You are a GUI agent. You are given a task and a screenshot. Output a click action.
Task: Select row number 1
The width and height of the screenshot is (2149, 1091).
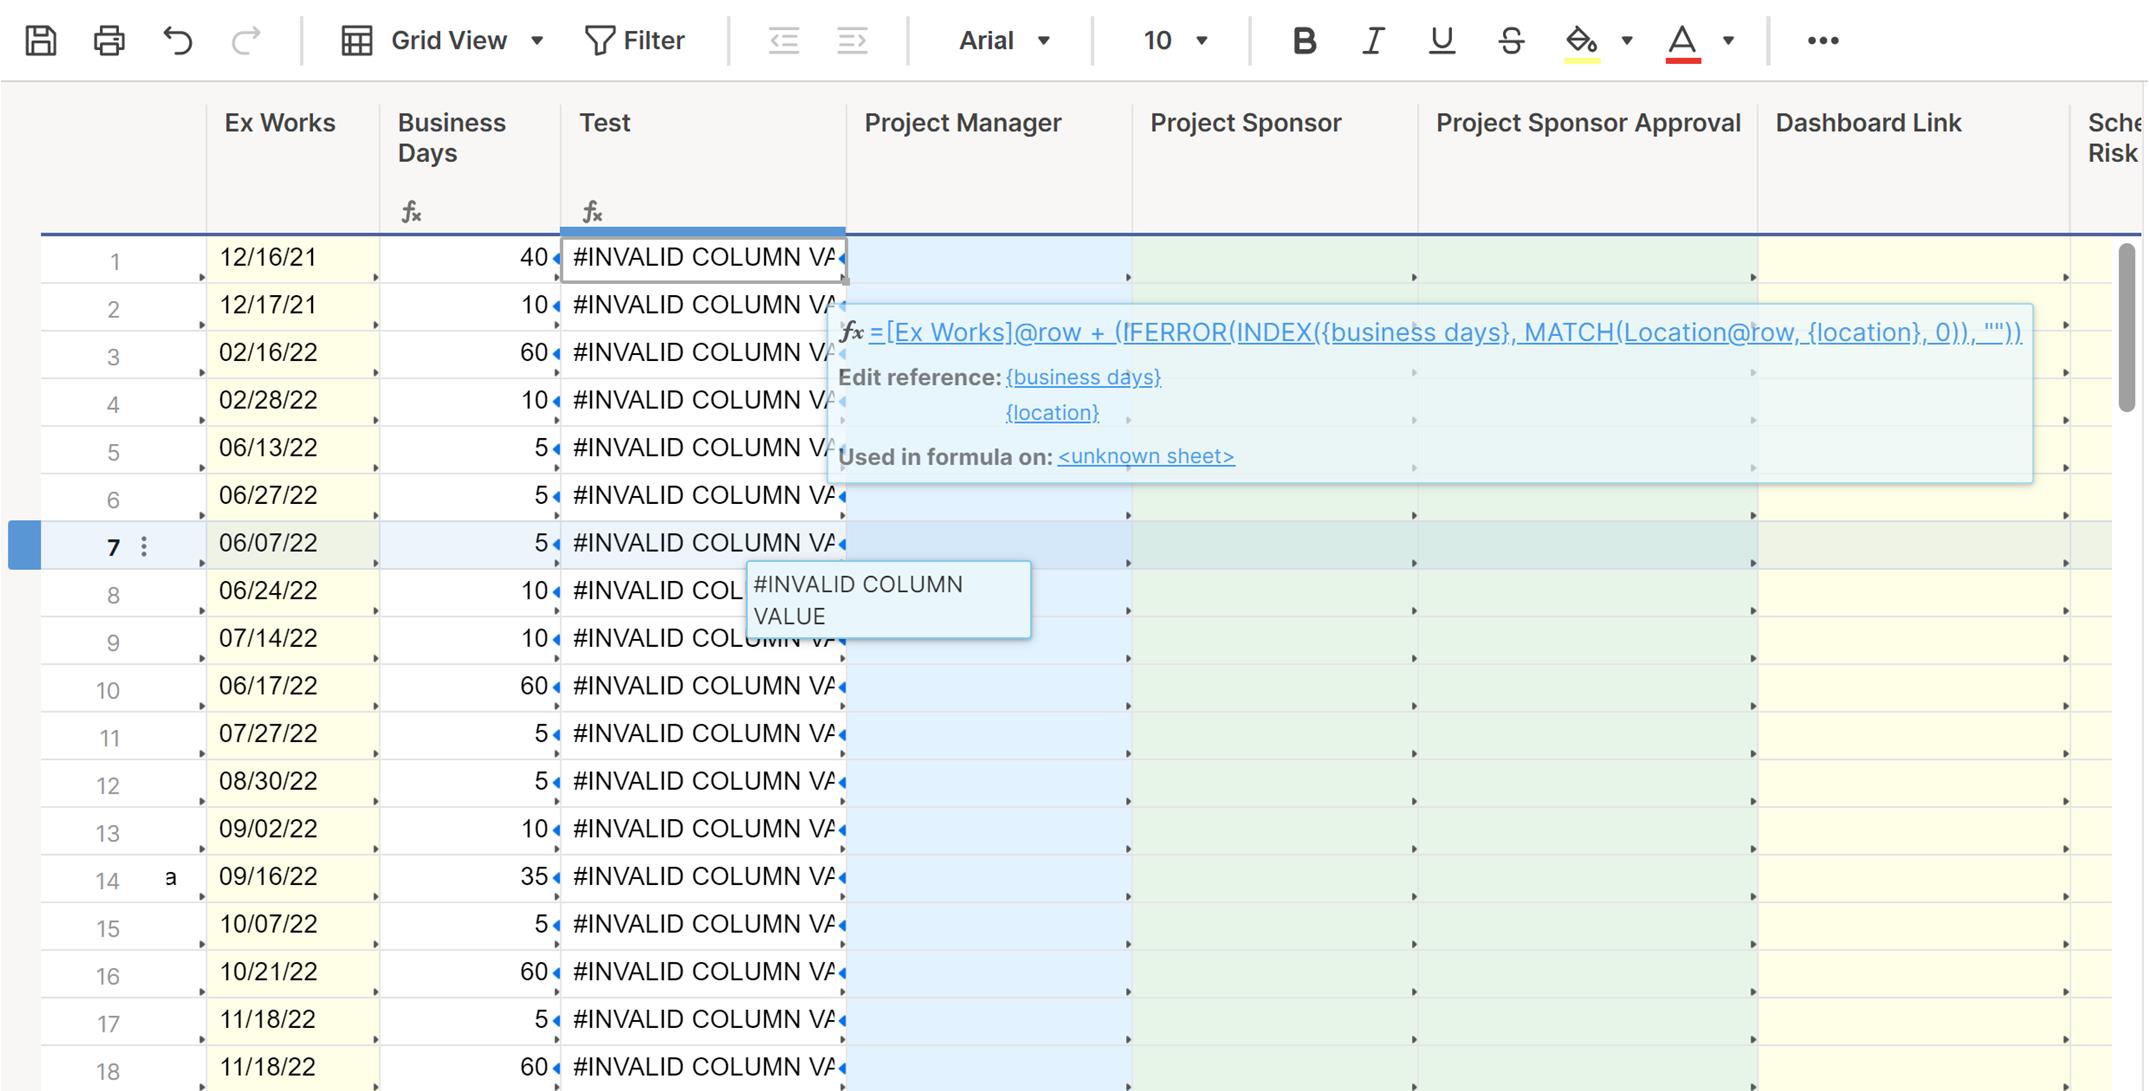coord(114,262)
